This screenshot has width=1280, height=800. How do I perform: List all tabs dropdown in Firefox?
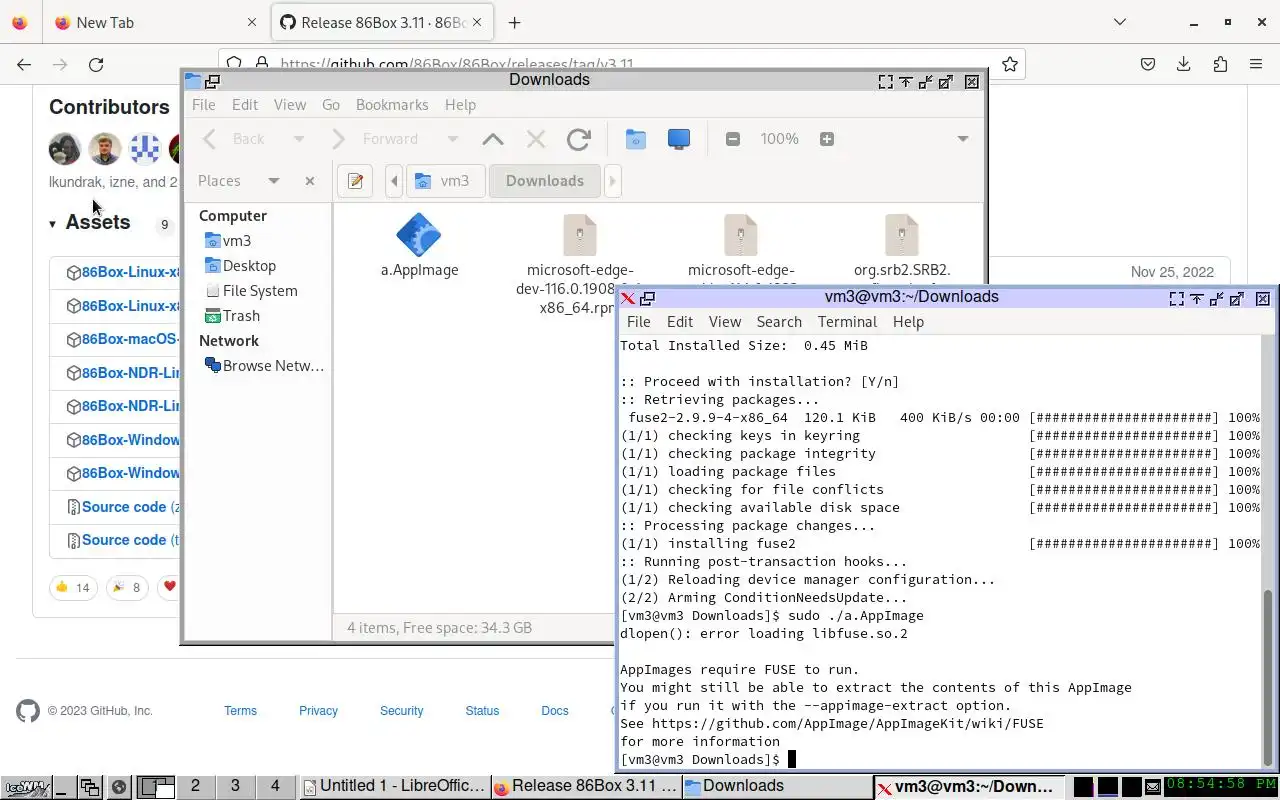[1120, 23]
